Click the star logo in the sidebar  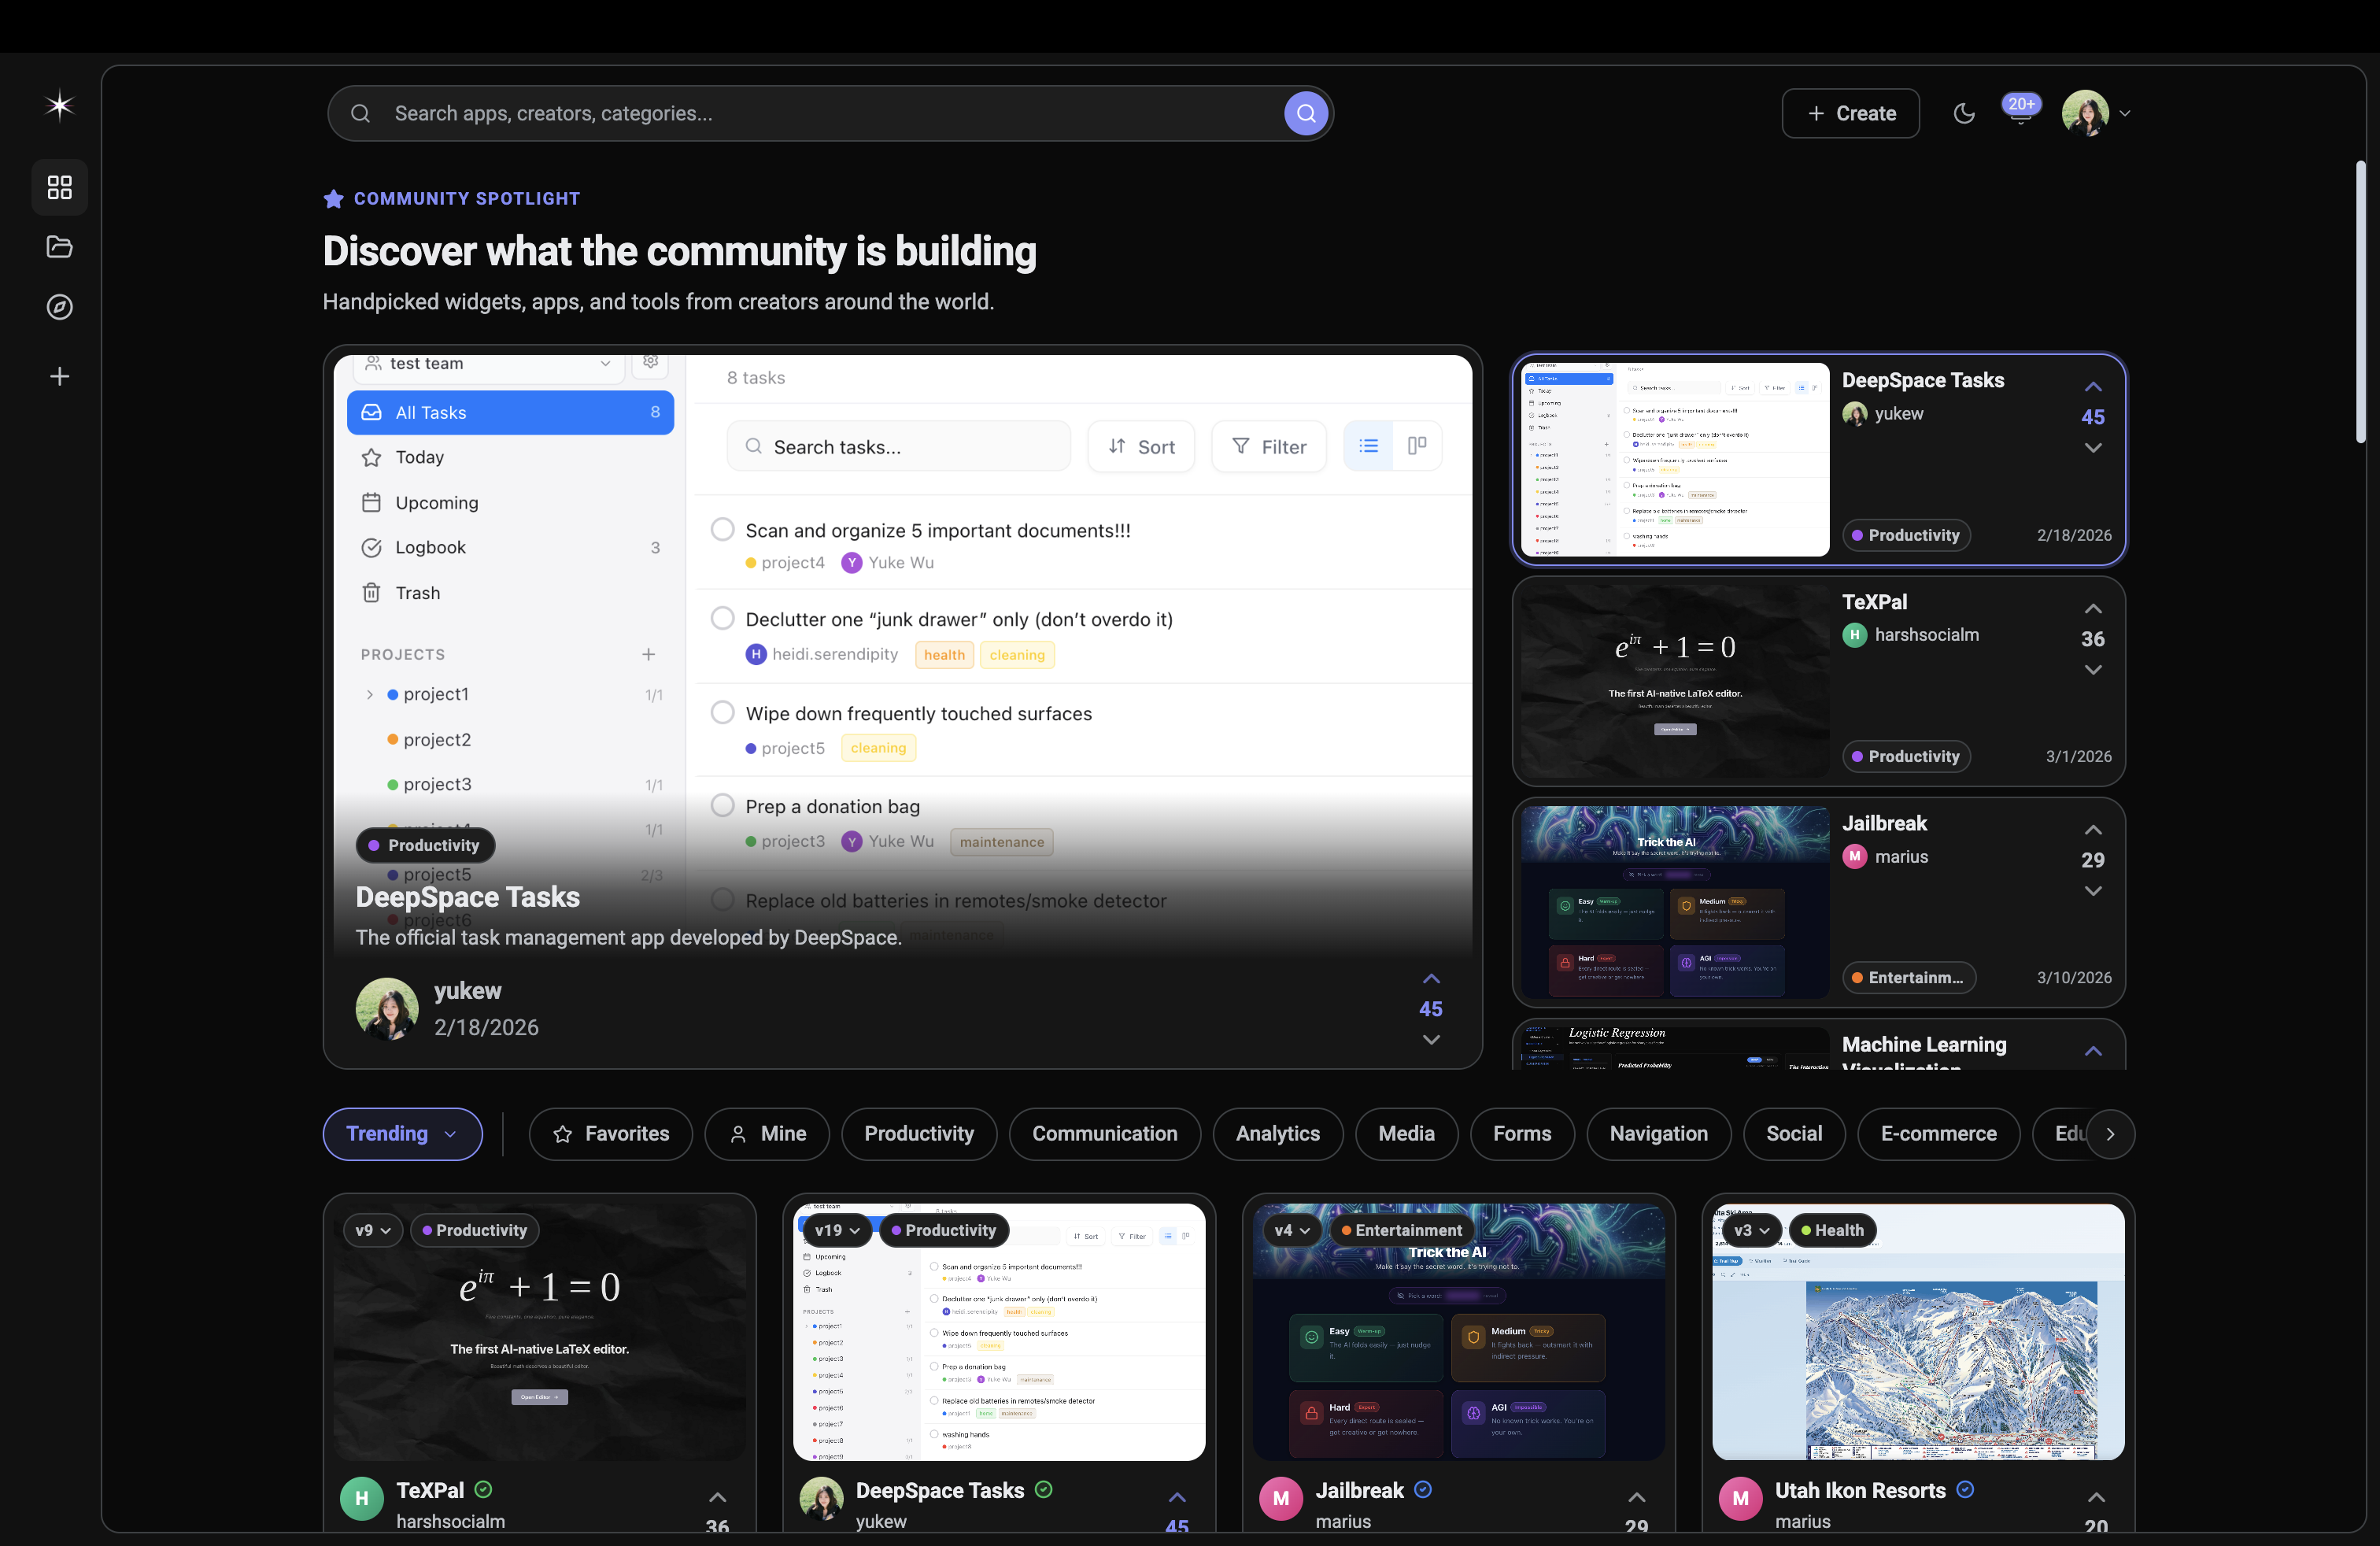click(59, 105)
